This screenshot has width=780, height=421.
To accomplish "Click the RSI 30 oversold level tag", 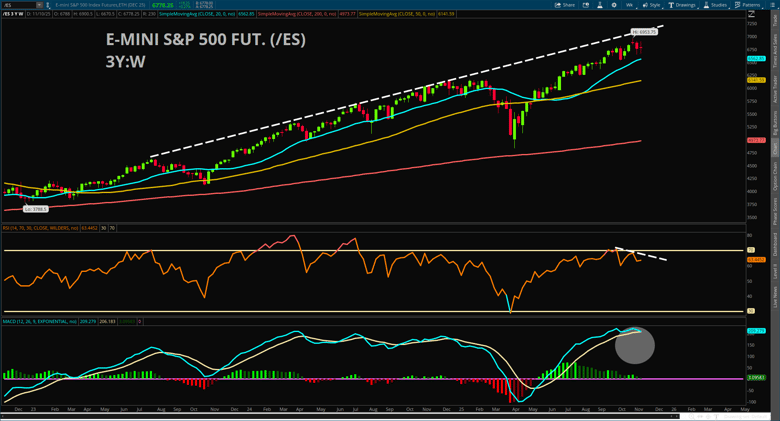I will [751, 311].
